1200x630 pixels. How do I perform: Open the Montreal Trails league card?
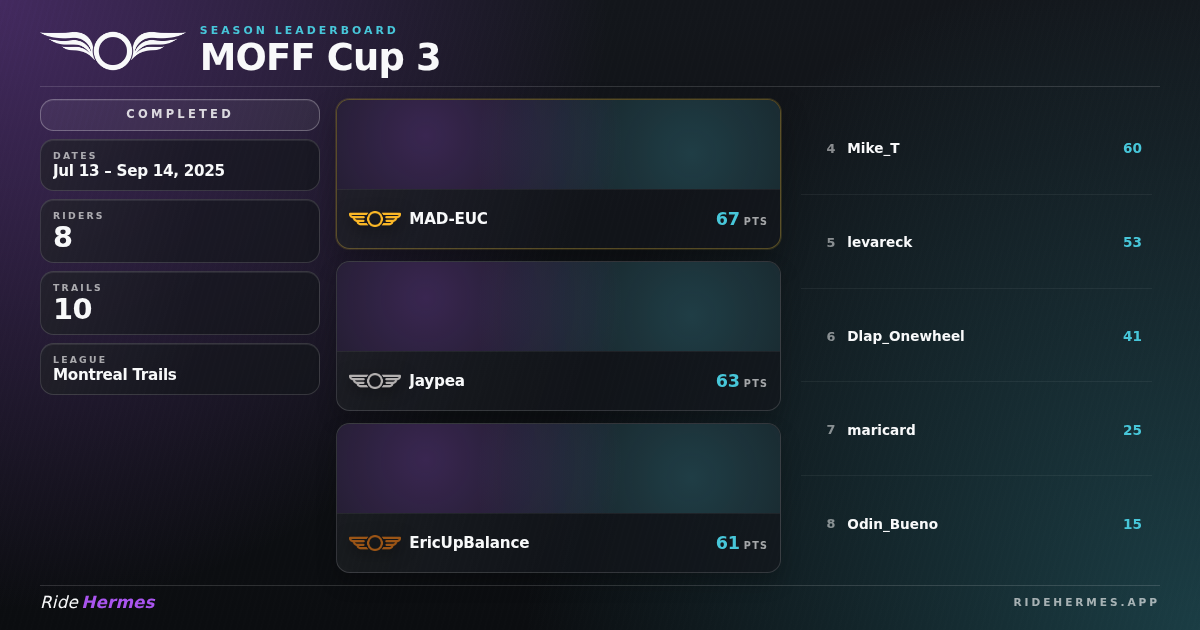point(180,369)
